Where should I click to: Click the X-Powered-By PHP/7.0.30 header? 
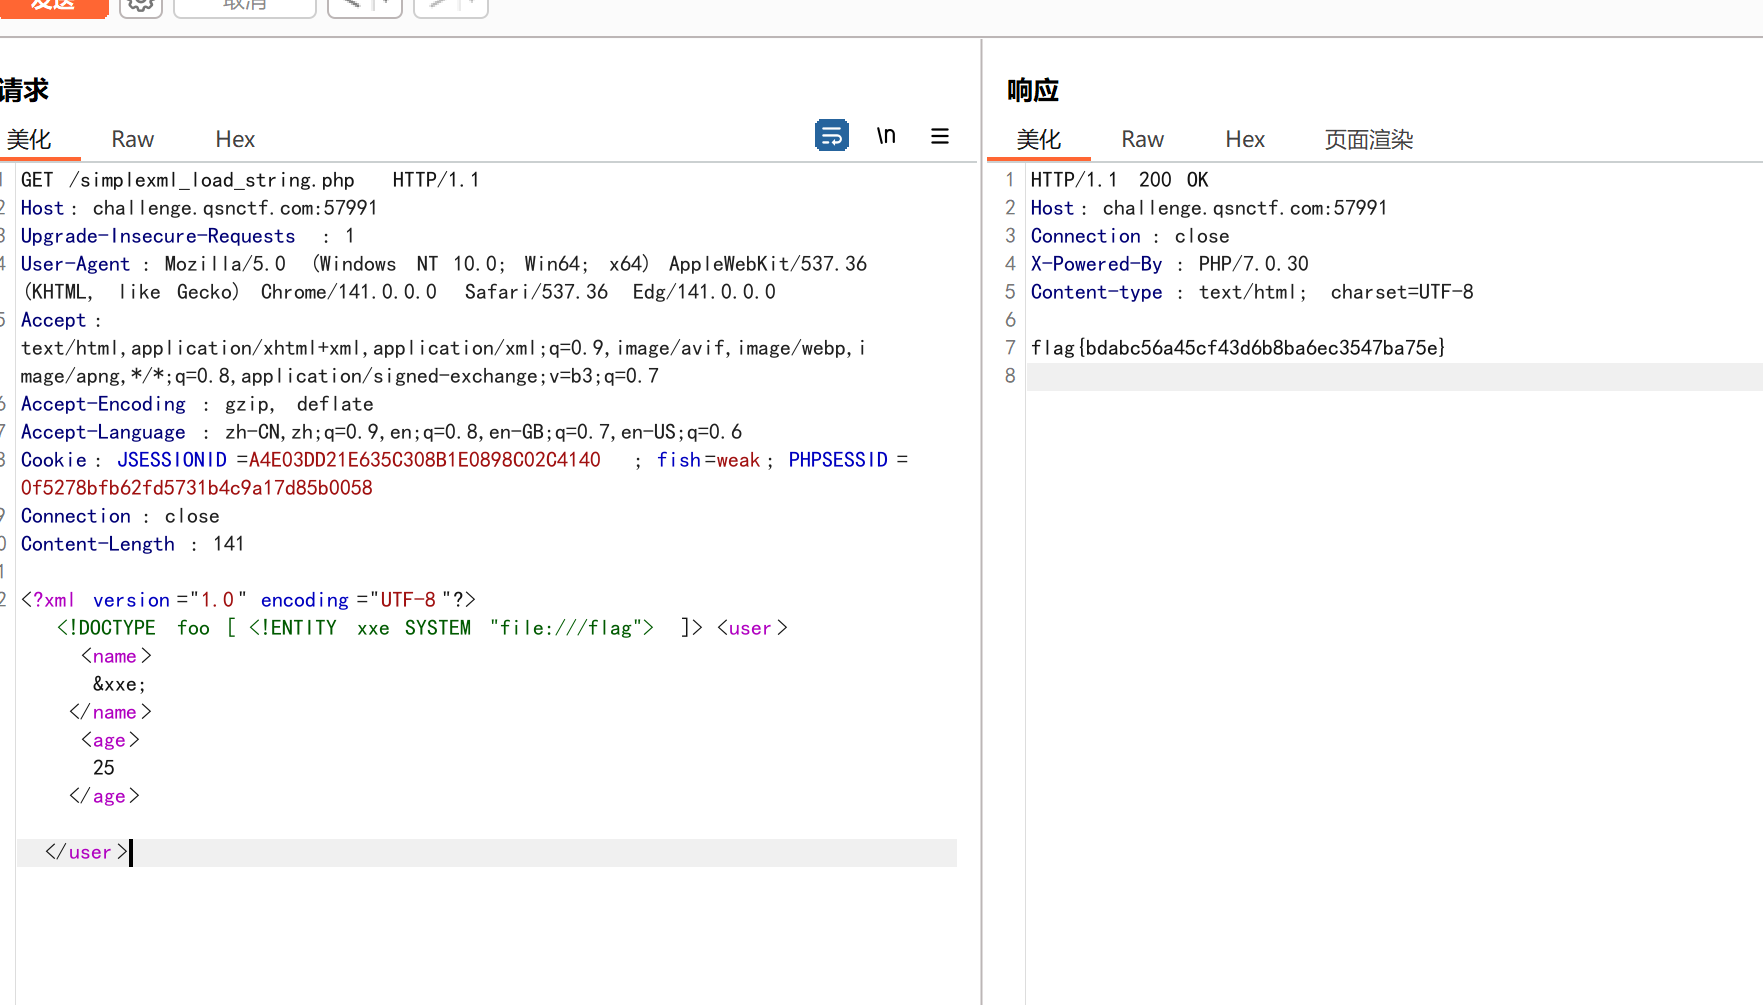1170,264
